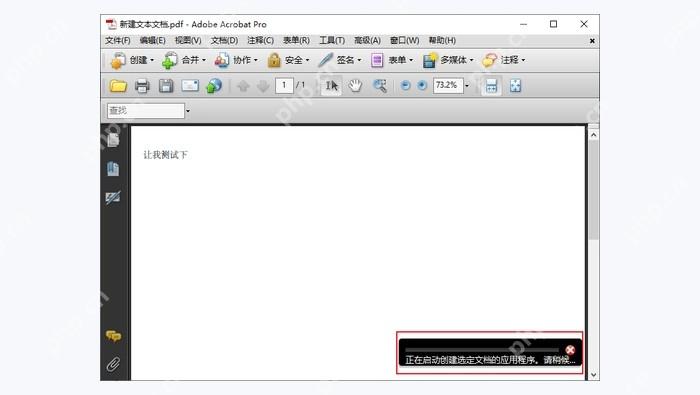Open the Attachments paperclip panel
Screen dimensions: 700x395
tap(113, 364)
